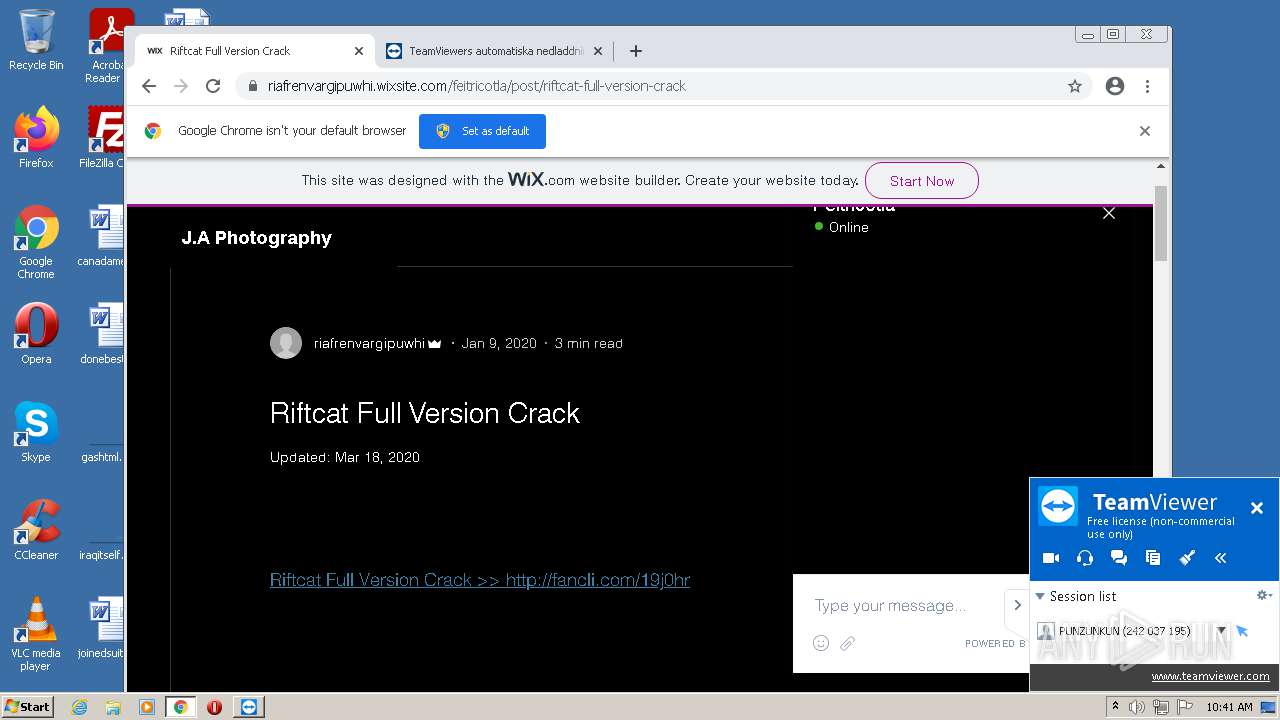Select VLC media player desktop shortcut
The image size is (1280, 720).
pyautogui.click(x=36, y=634)
